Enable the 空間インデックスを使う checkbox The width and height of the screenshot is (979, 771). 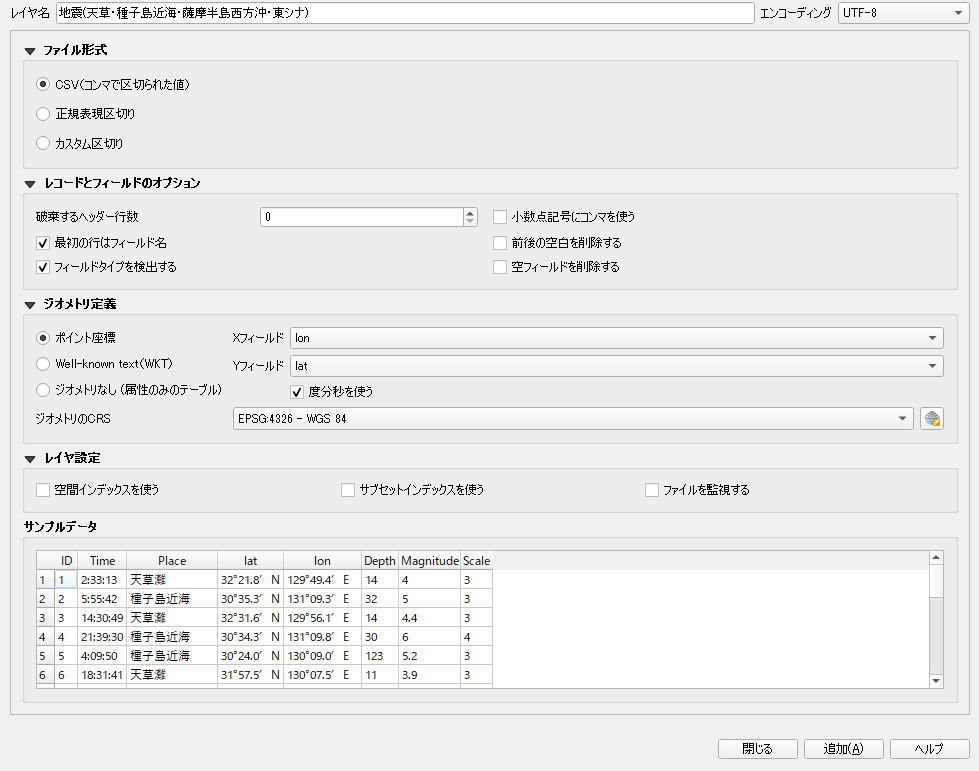coord(41,490)
